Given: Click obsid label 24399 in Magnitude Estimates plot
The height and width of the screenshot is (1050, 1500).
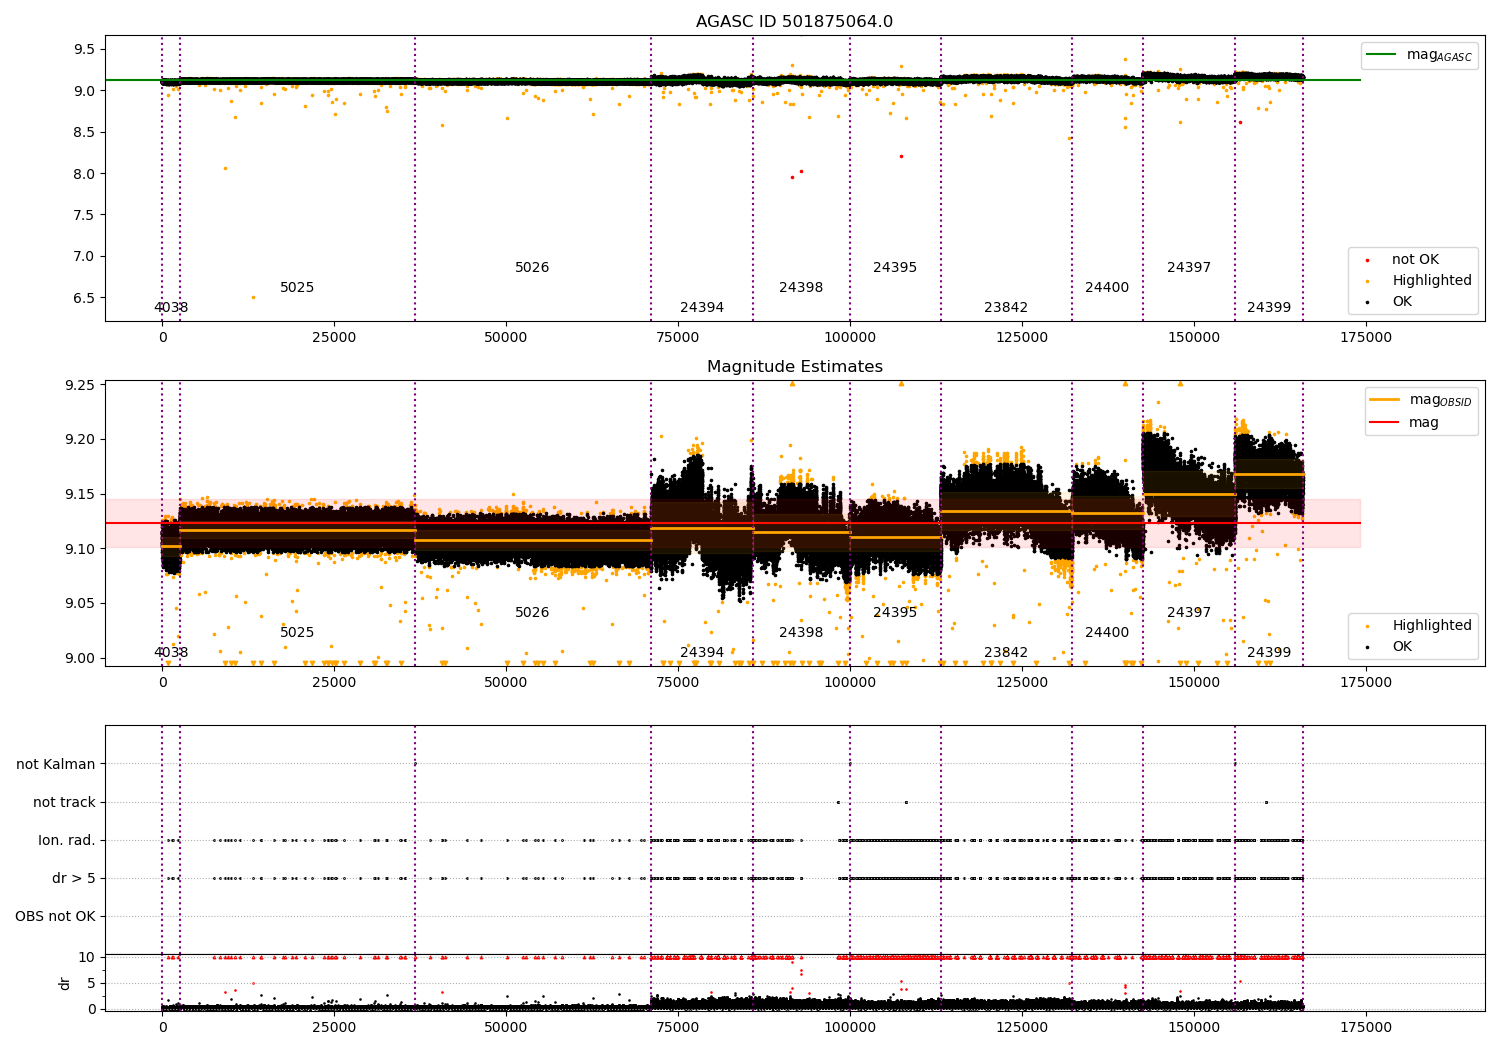Looking at the screenshot, I should click(x=1269, y=653).
